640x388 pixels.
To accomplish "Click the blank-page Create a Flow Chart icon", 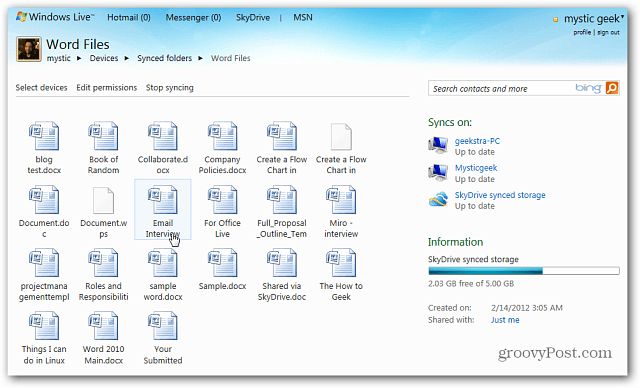I will [341, 137].
